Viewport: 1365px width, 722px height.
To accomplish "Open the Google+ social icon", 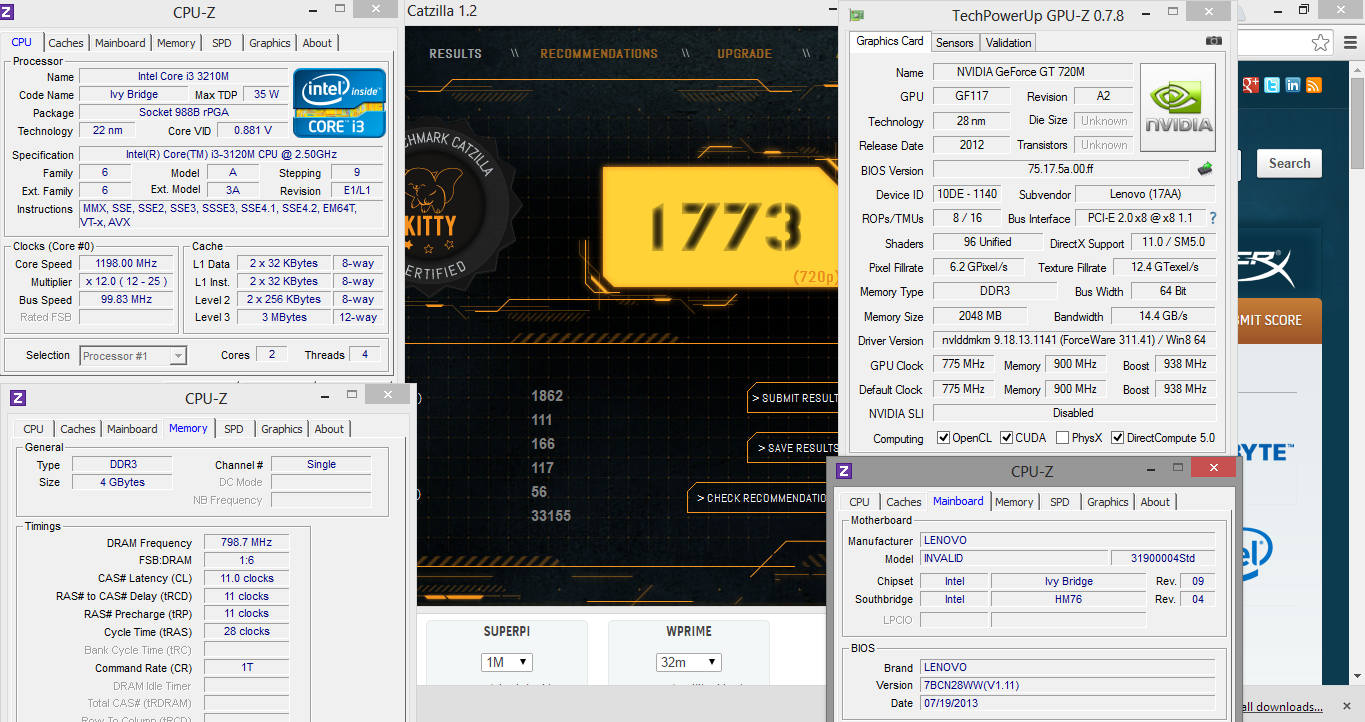I will click(x=1249, y=85).
